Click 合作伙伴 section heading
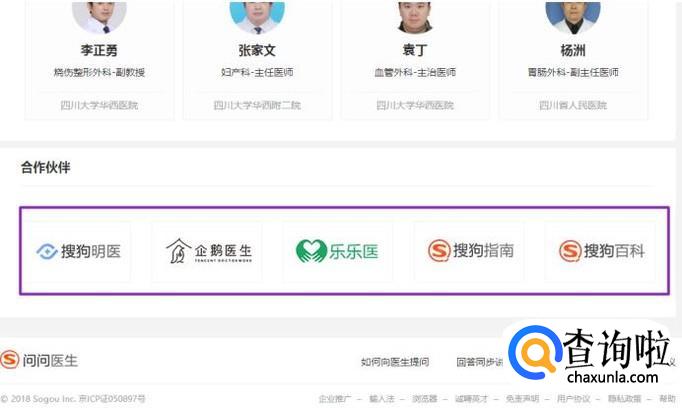The height and width of the screenshot is (408, 682). tap(46, 167)
